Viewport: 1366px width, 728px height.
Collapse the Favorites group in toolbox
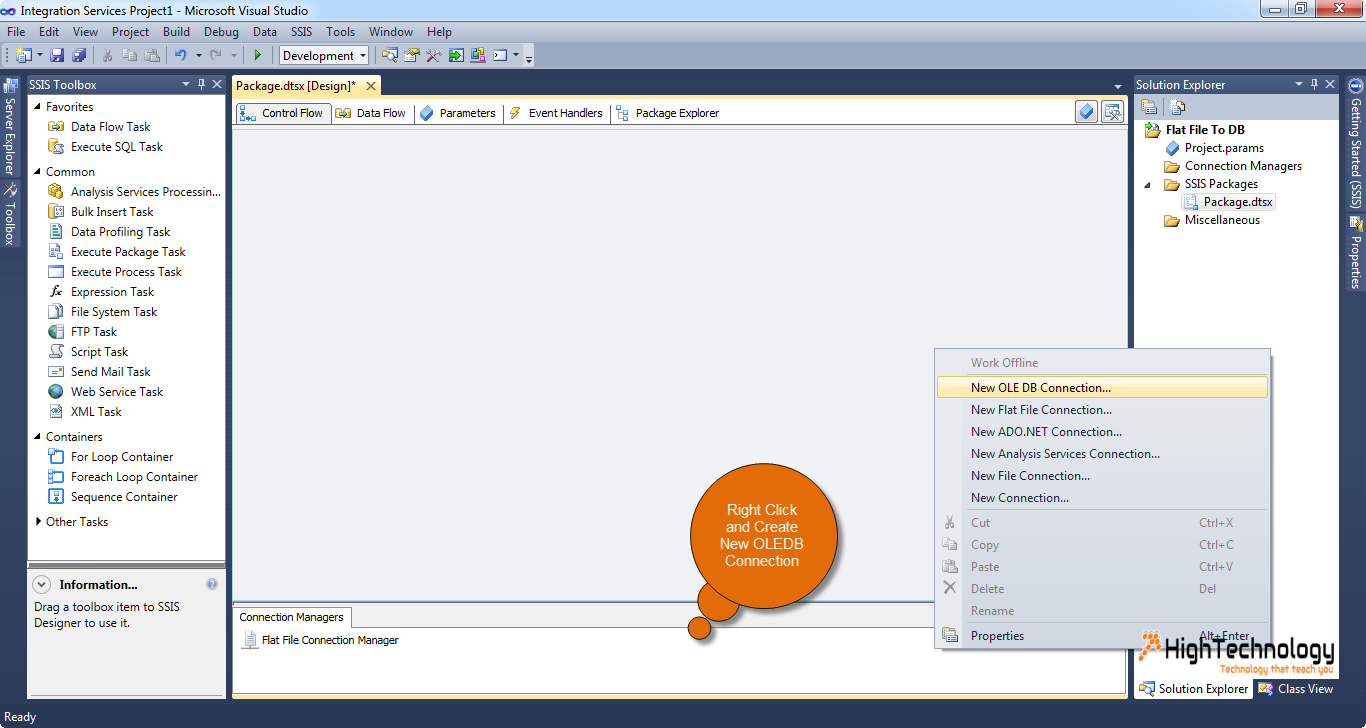(x=38, y=107)
